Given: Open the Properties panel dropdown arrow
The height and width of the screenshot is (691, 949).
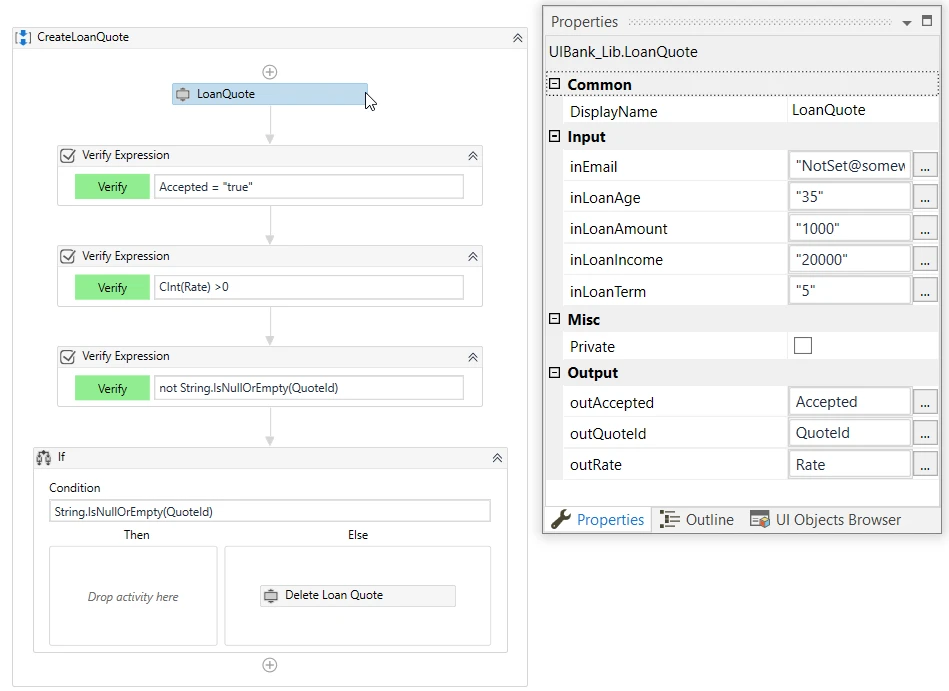Looking at the screenshot, I should 907,23.
